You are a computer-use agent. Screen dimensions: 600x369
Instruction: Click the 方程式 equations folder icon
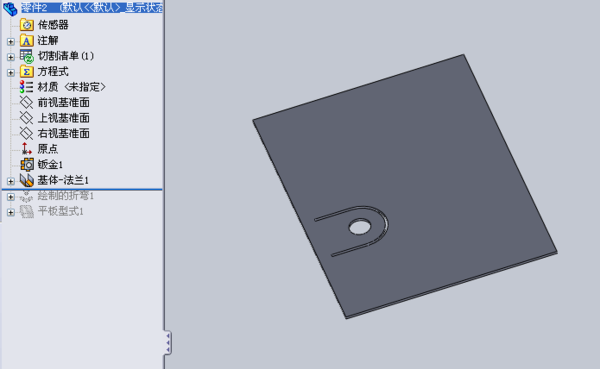click(26, 72)
